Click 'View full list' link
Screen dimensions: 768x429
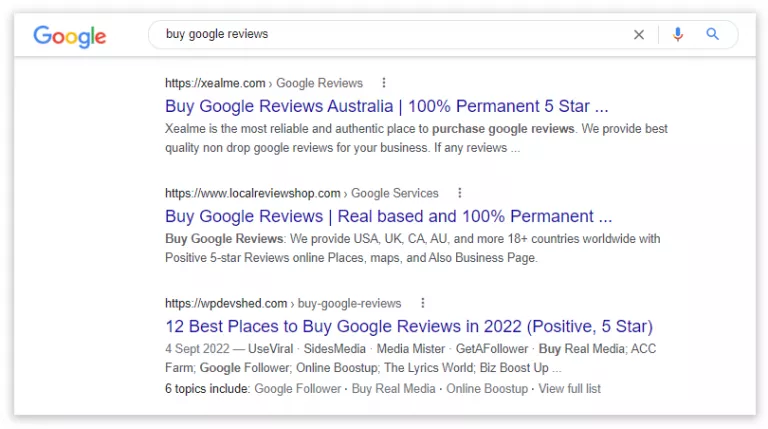coord(570,389)
